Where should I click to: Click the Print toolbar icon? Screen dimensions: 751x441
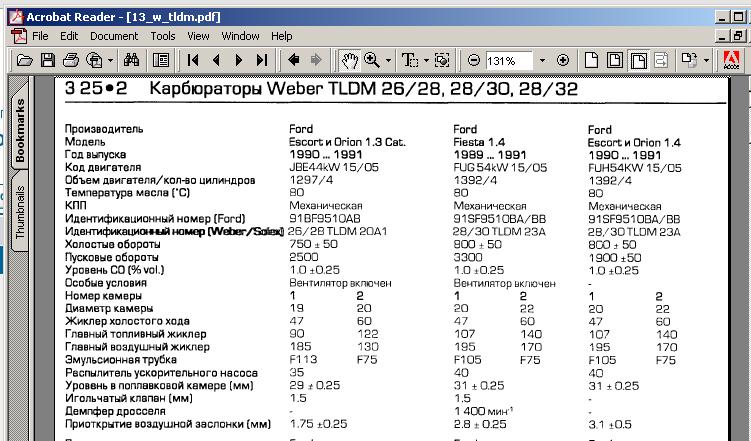(x=71, y=60)
